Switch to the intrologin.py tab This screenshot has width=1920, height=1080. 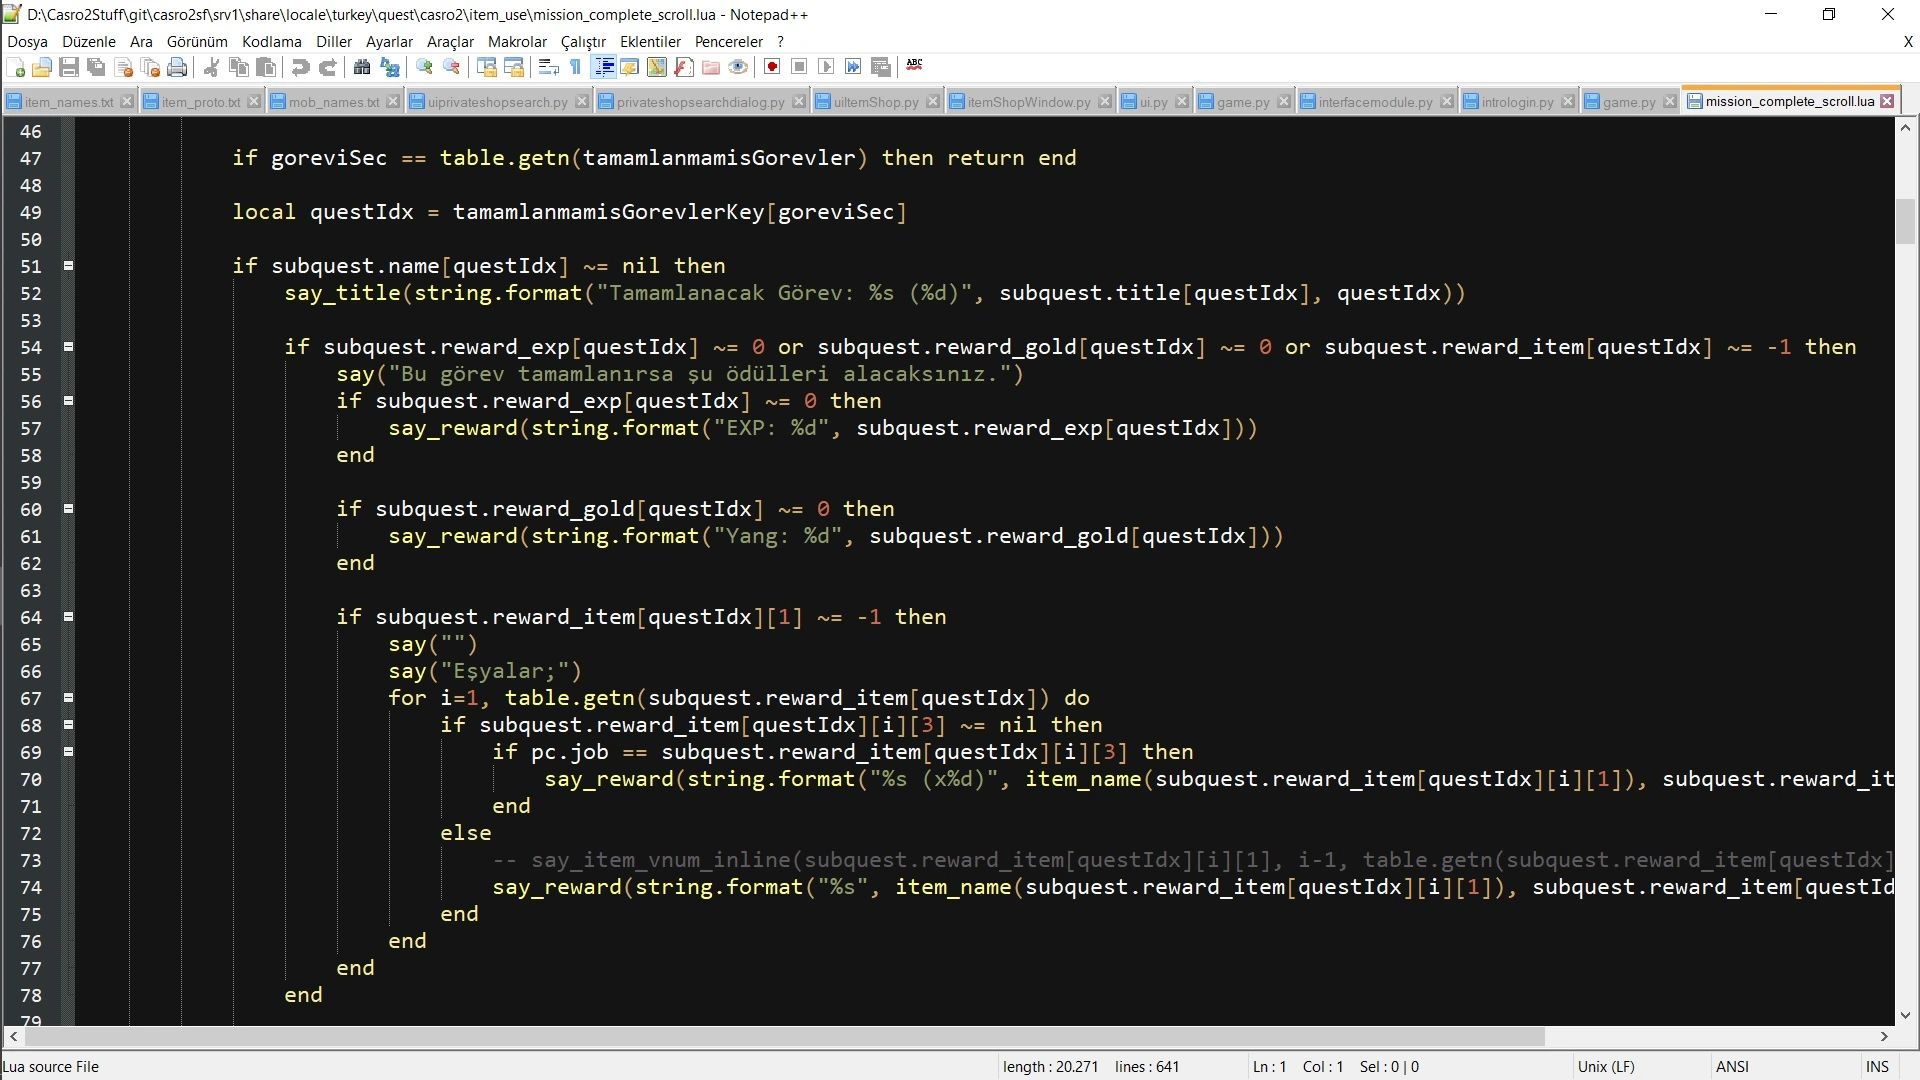[x=1517, y=102]
